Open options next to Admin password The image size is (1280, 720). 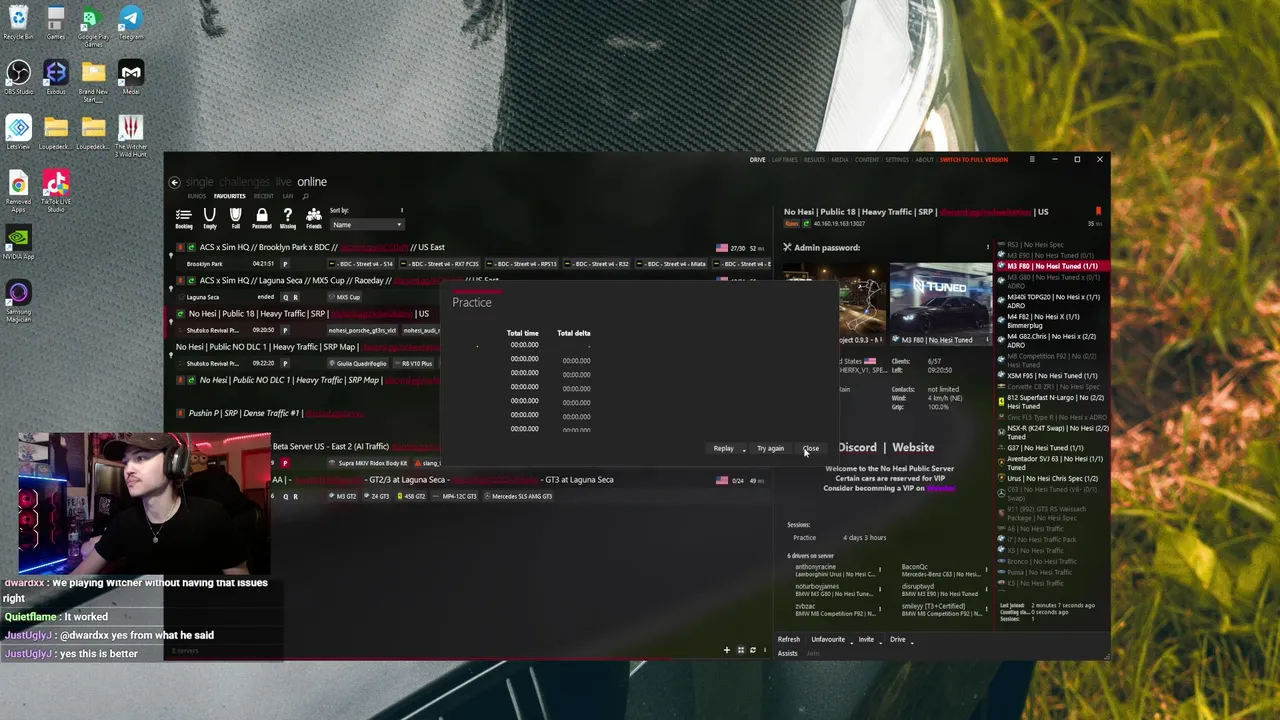tap(987, 247)
